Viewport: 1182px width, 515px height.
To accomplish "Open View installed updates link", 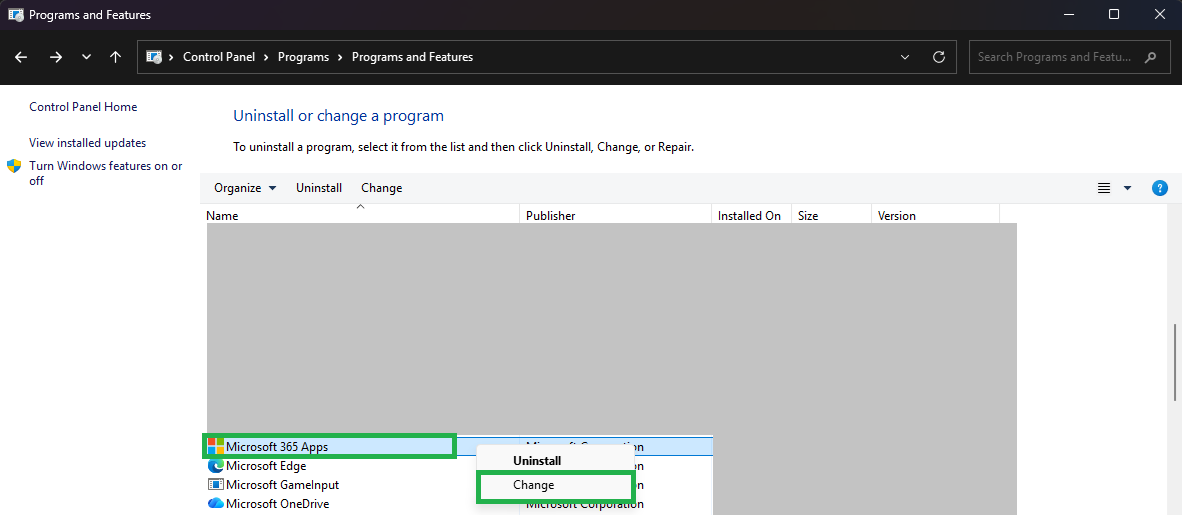I will pyautogui.click(x=87, y=143).
